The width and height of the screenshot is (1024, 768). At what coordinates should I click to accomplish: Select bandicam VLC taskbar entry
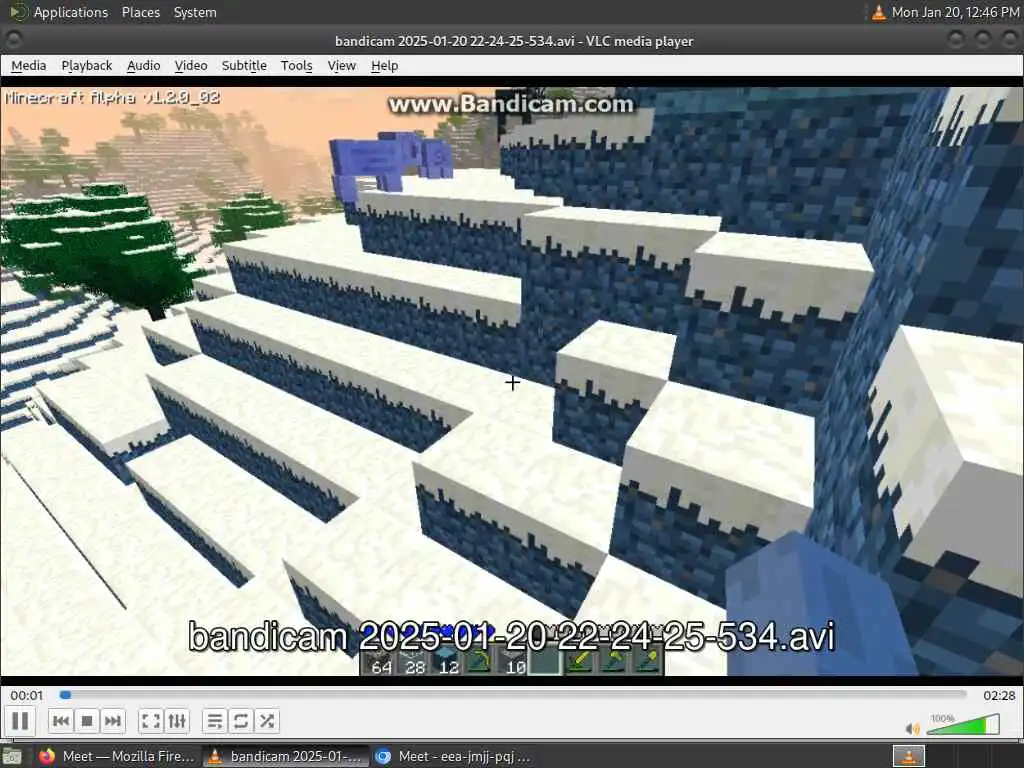point(285,756)
